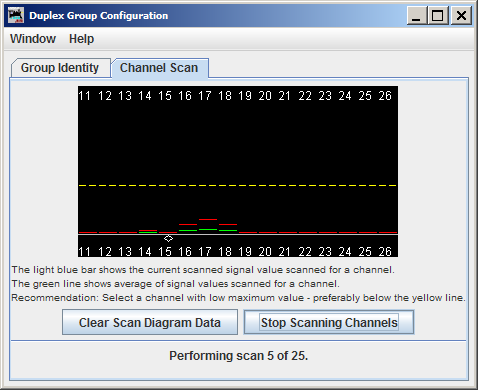Click the red maximum bar for channel 18

228,224
